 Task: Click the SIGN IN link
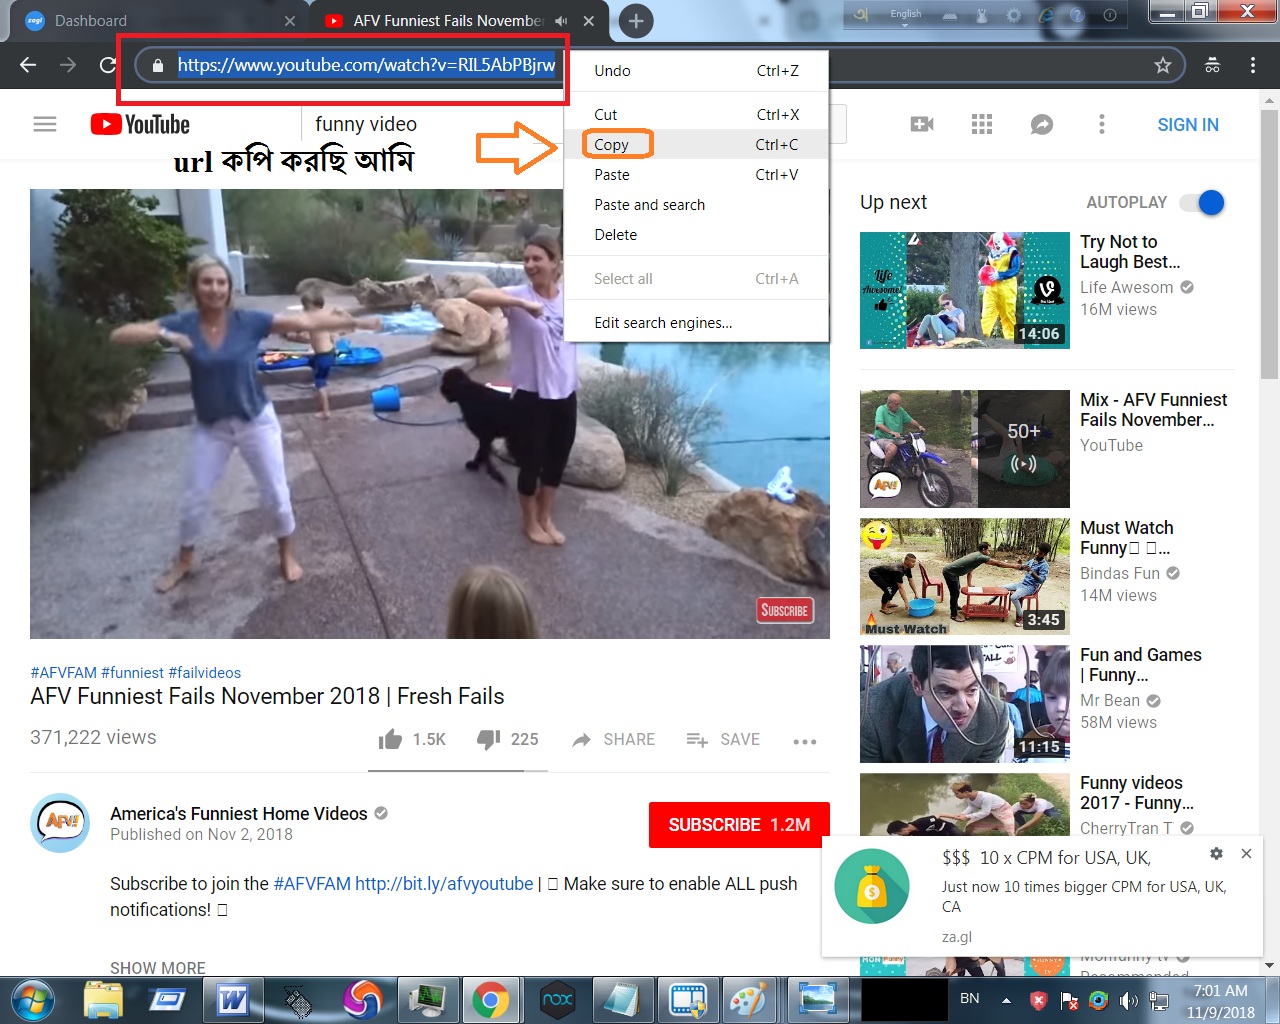[1188, 125]
